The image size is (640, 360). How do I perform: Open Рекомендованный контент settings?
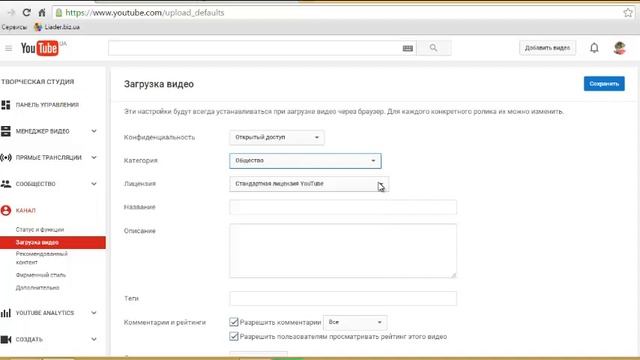(42, 258)
